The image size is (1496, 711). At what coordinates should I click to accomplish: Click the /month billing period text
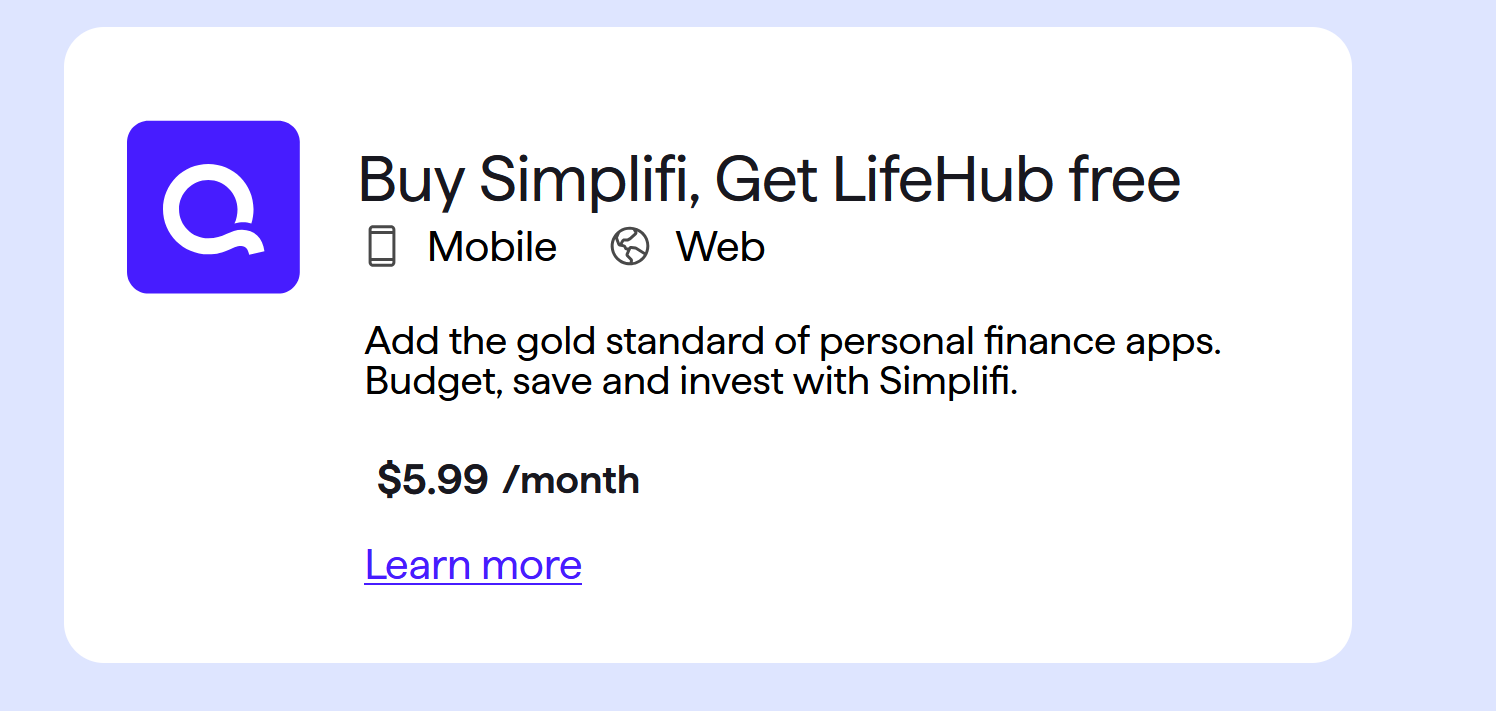571,480
